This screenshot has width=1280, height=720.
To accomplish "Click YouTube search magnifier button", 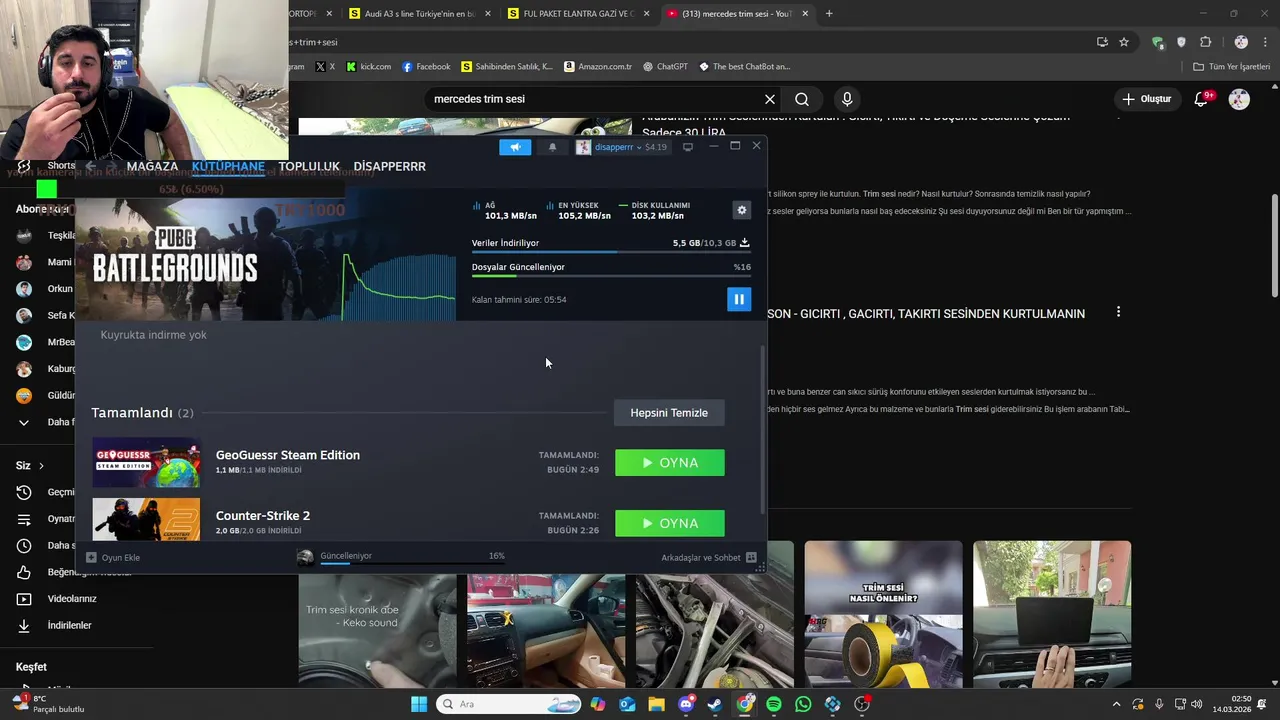I will tap(802, 99).
